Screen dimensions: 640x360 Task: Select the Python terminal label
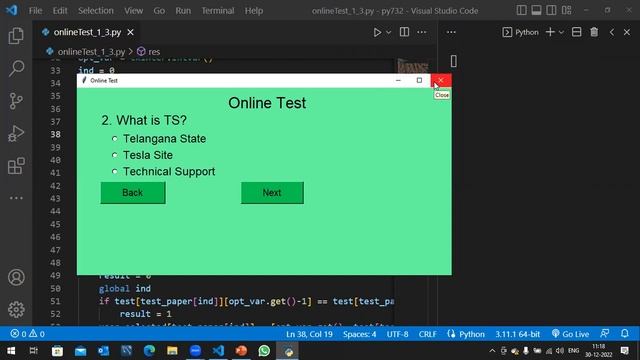[x=521, y=32]
